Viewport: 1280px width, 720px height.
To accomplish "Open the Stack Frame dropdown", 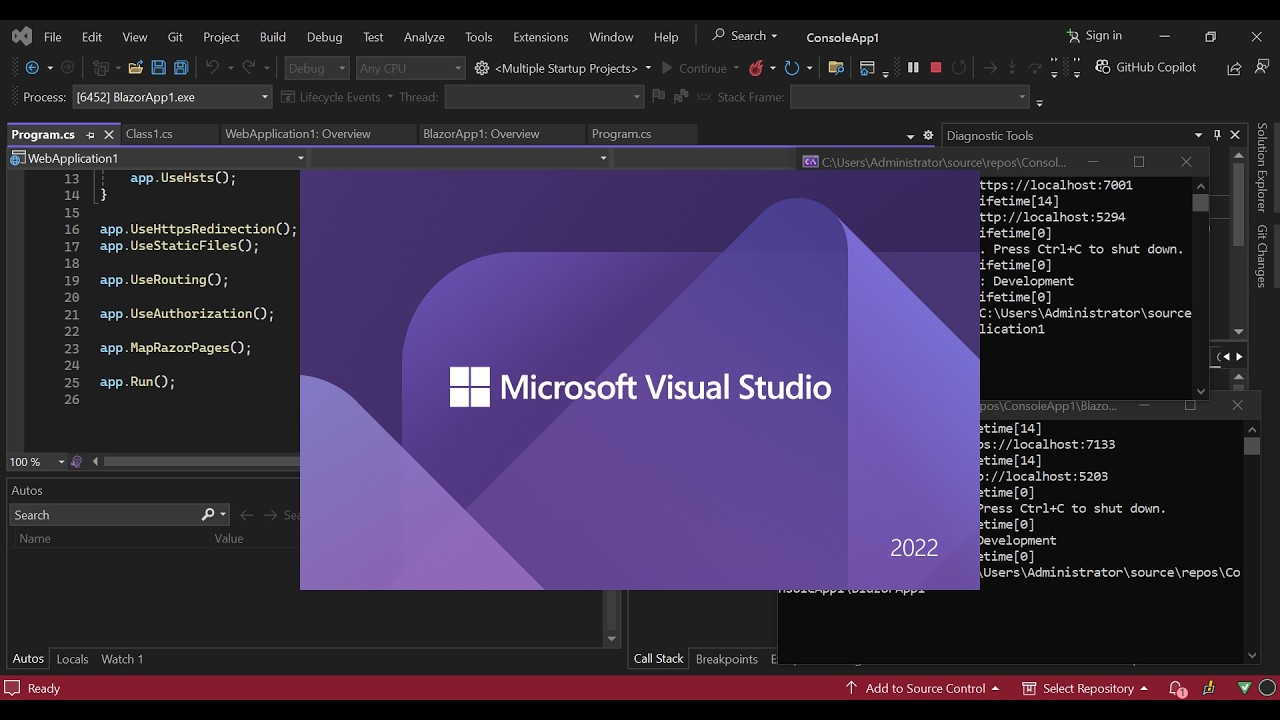I will pos(909,97).
